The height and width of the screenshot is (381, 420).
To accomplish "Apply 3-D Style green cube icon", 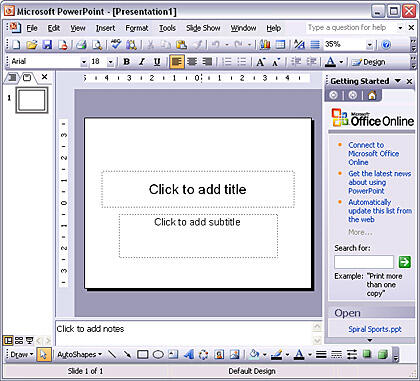I will click(x=383, y=354).
